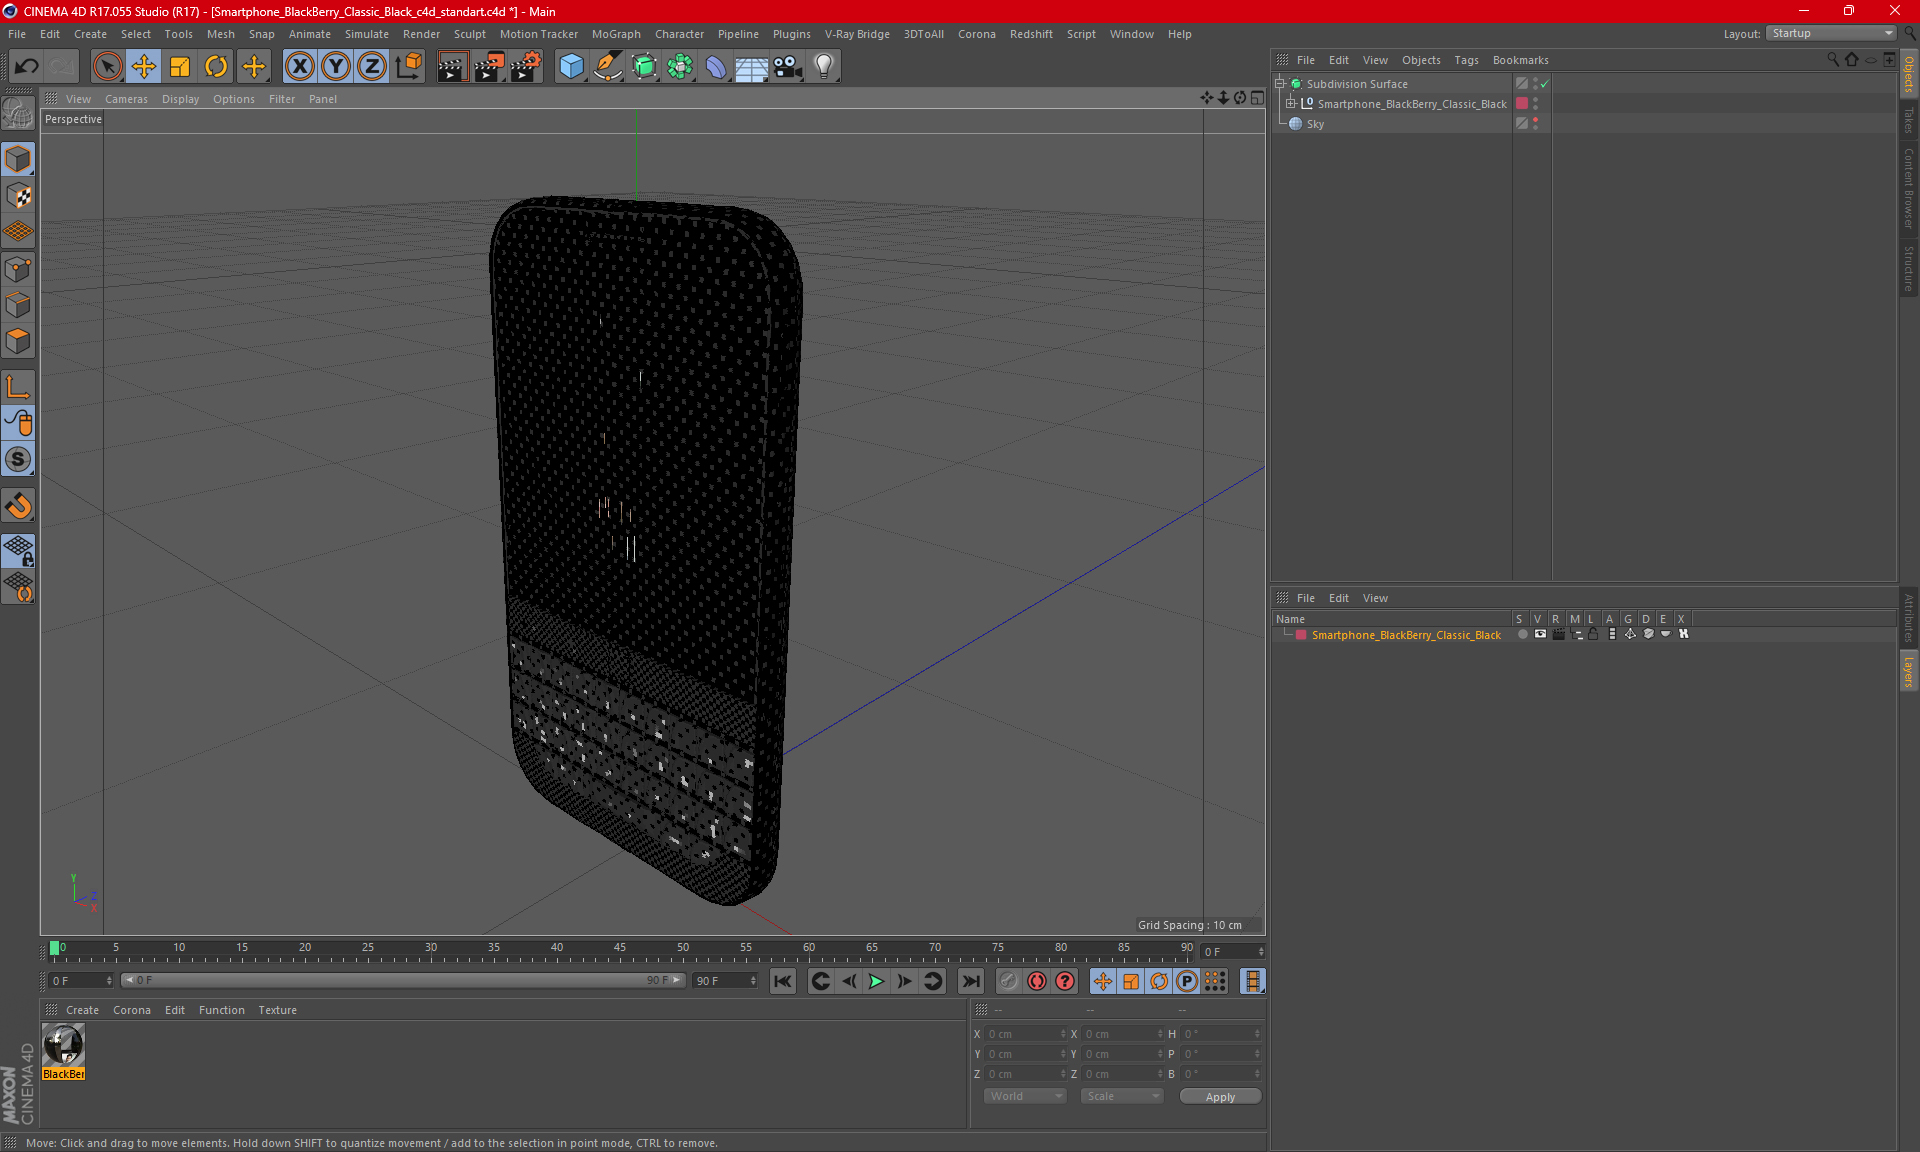Toggle Subdivision Surface enable checkmark
The width and height of the screenshot is (1920, 1152).
[x=1545, y=84]
